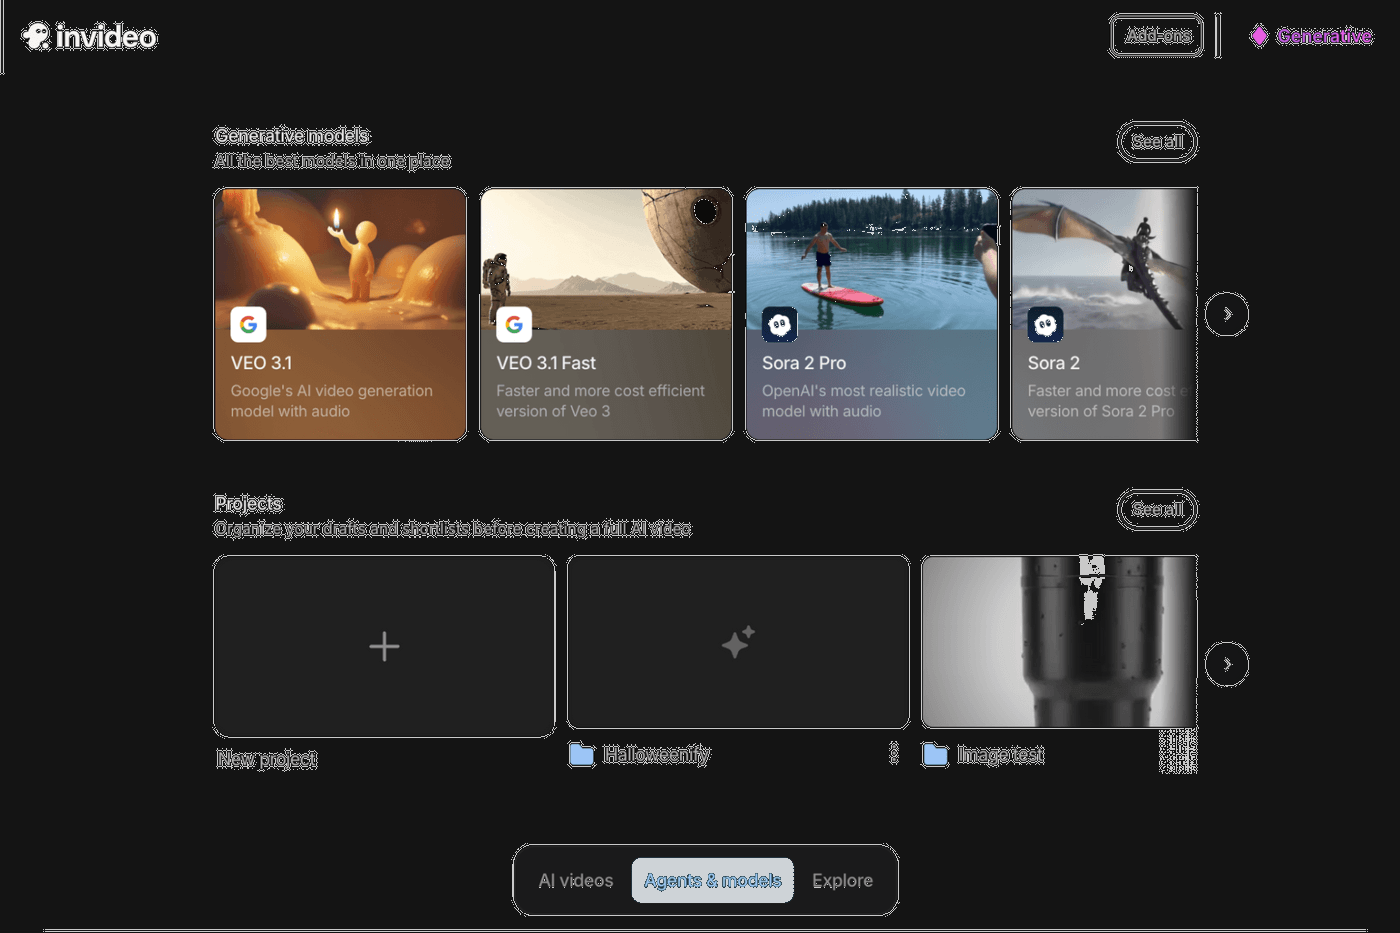1400x933 pixels.
Task: Click the plus icon for New project
Action: [x=384, y=646]
